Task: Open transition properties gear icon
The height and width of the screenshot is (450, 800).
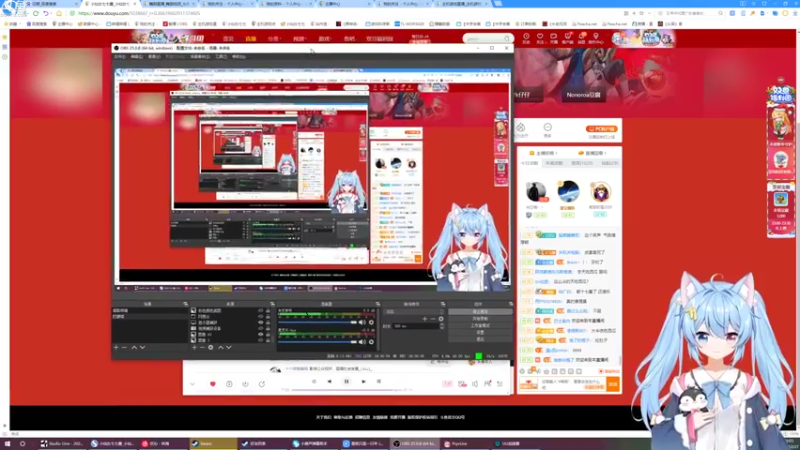Action: [441, 319]
